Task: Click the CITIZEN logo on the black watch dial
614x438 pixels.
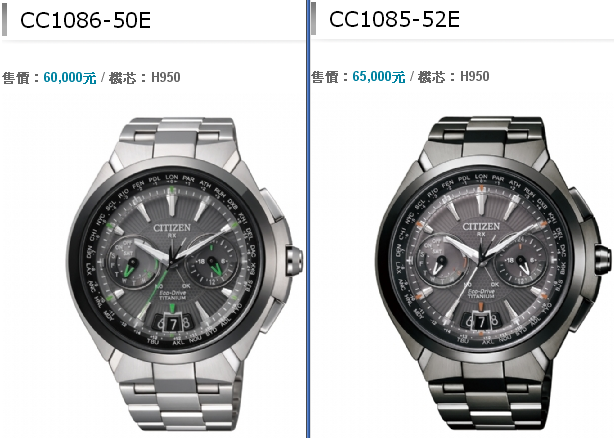Action: click(481, 226)
